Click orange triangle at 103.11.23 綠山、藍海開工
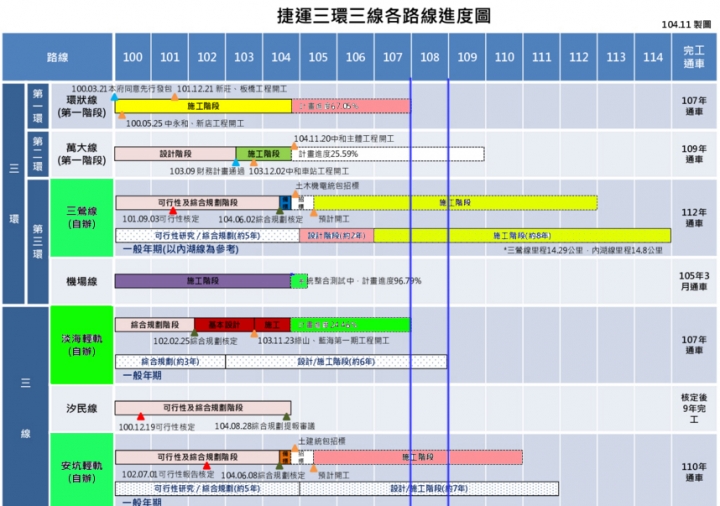 (254, 334)
